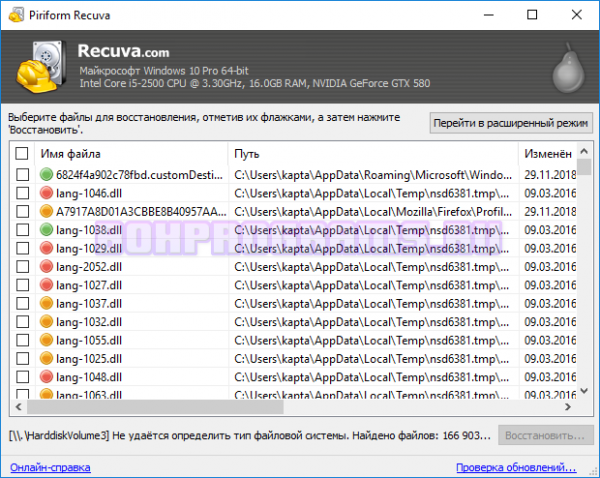
Task: Click green status dot of 6824f4a902c78fbd file
Action: (x=46, y=175)
